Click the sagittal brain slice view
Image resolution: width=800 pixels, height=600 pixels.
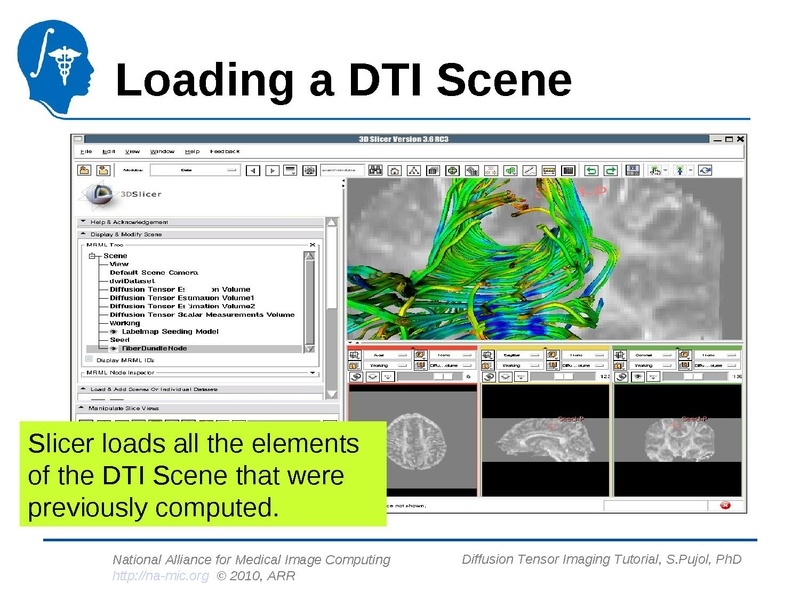pos(545,440)
